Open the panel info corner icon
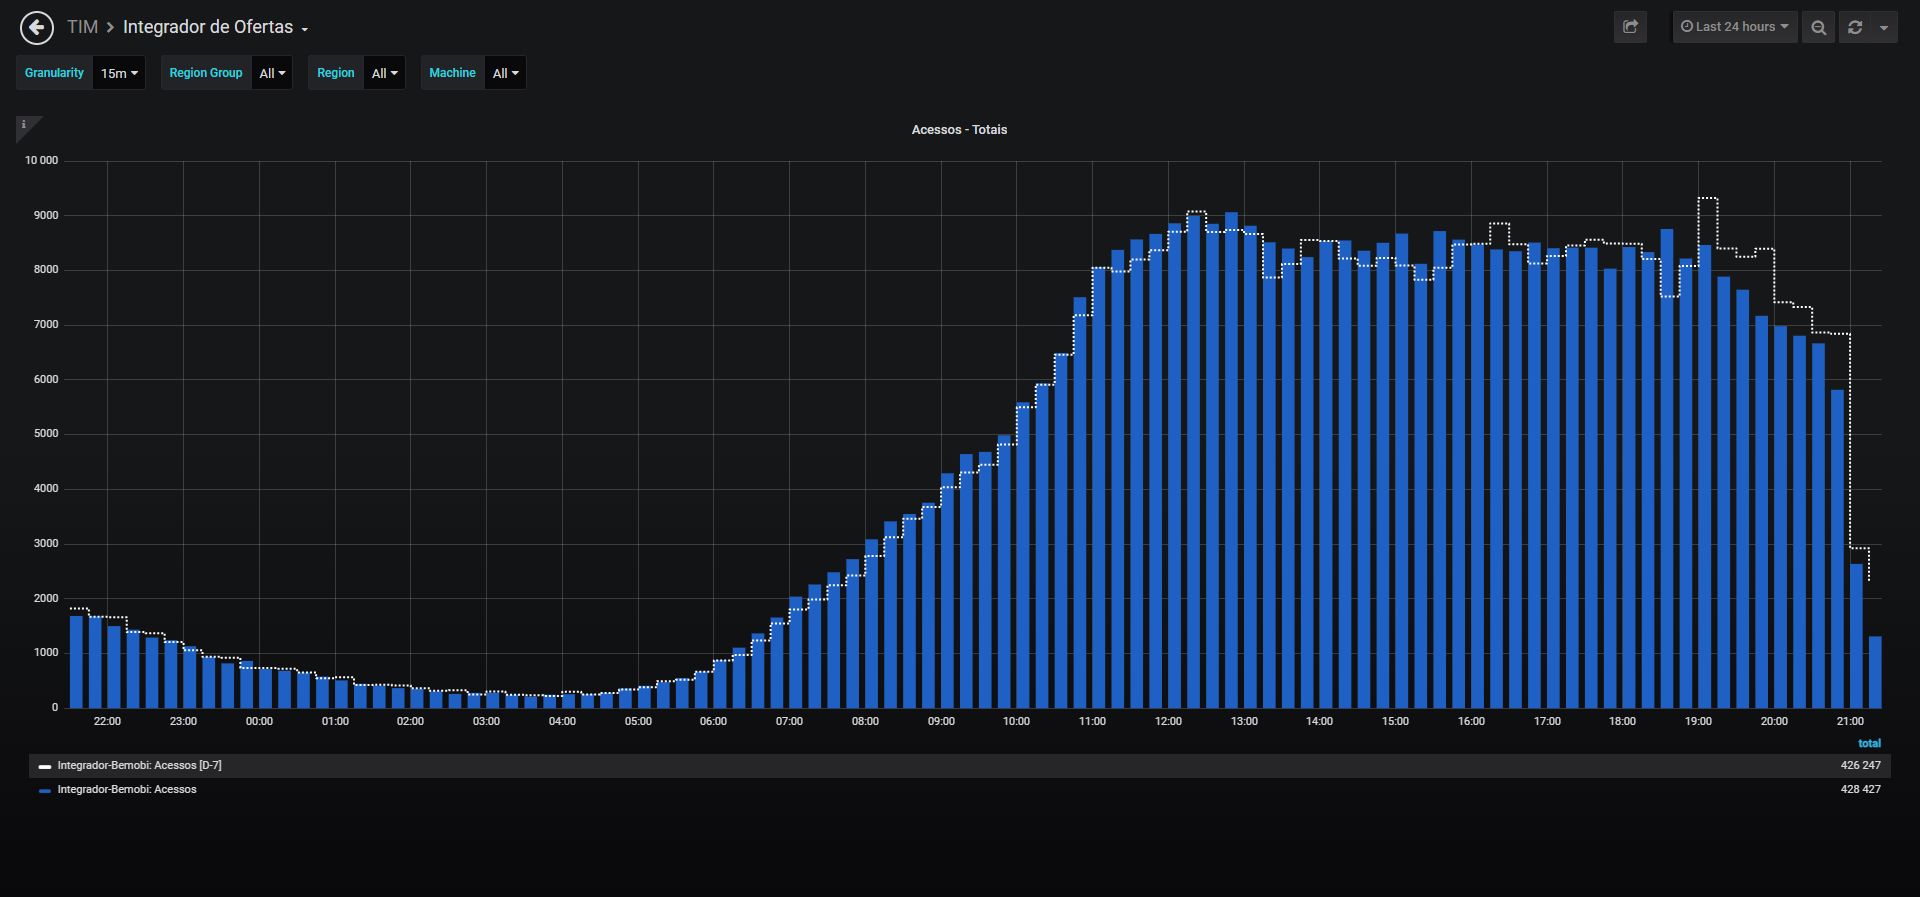Image resolution: width=1920 pixels, height=897 pixels. point(25,125)
